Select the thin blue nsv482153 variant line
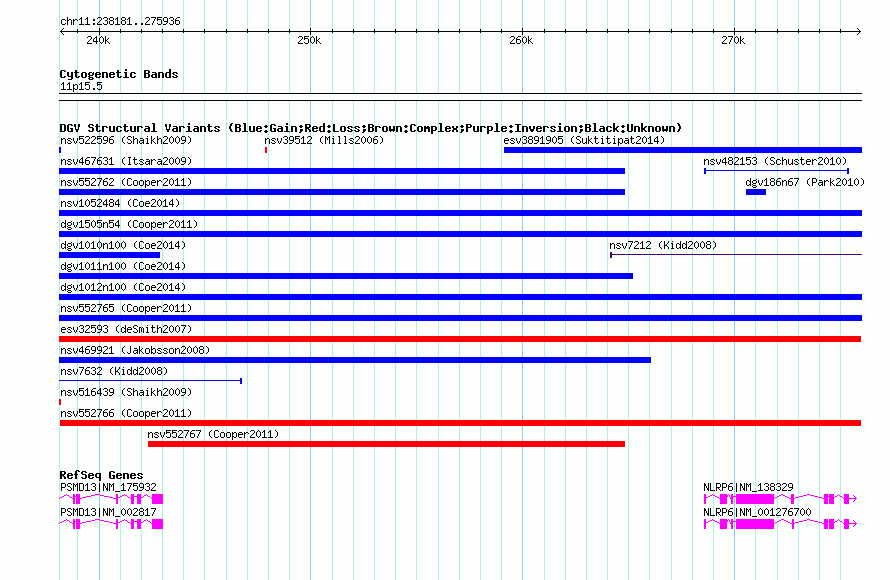Screen dimensions: 890x580 776,171
